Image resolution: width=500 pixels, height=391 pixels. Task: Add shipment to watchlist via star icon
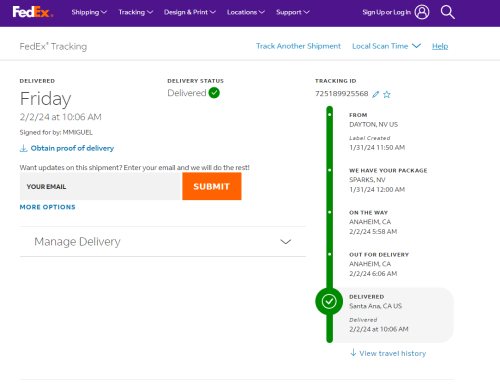(387, 94)
